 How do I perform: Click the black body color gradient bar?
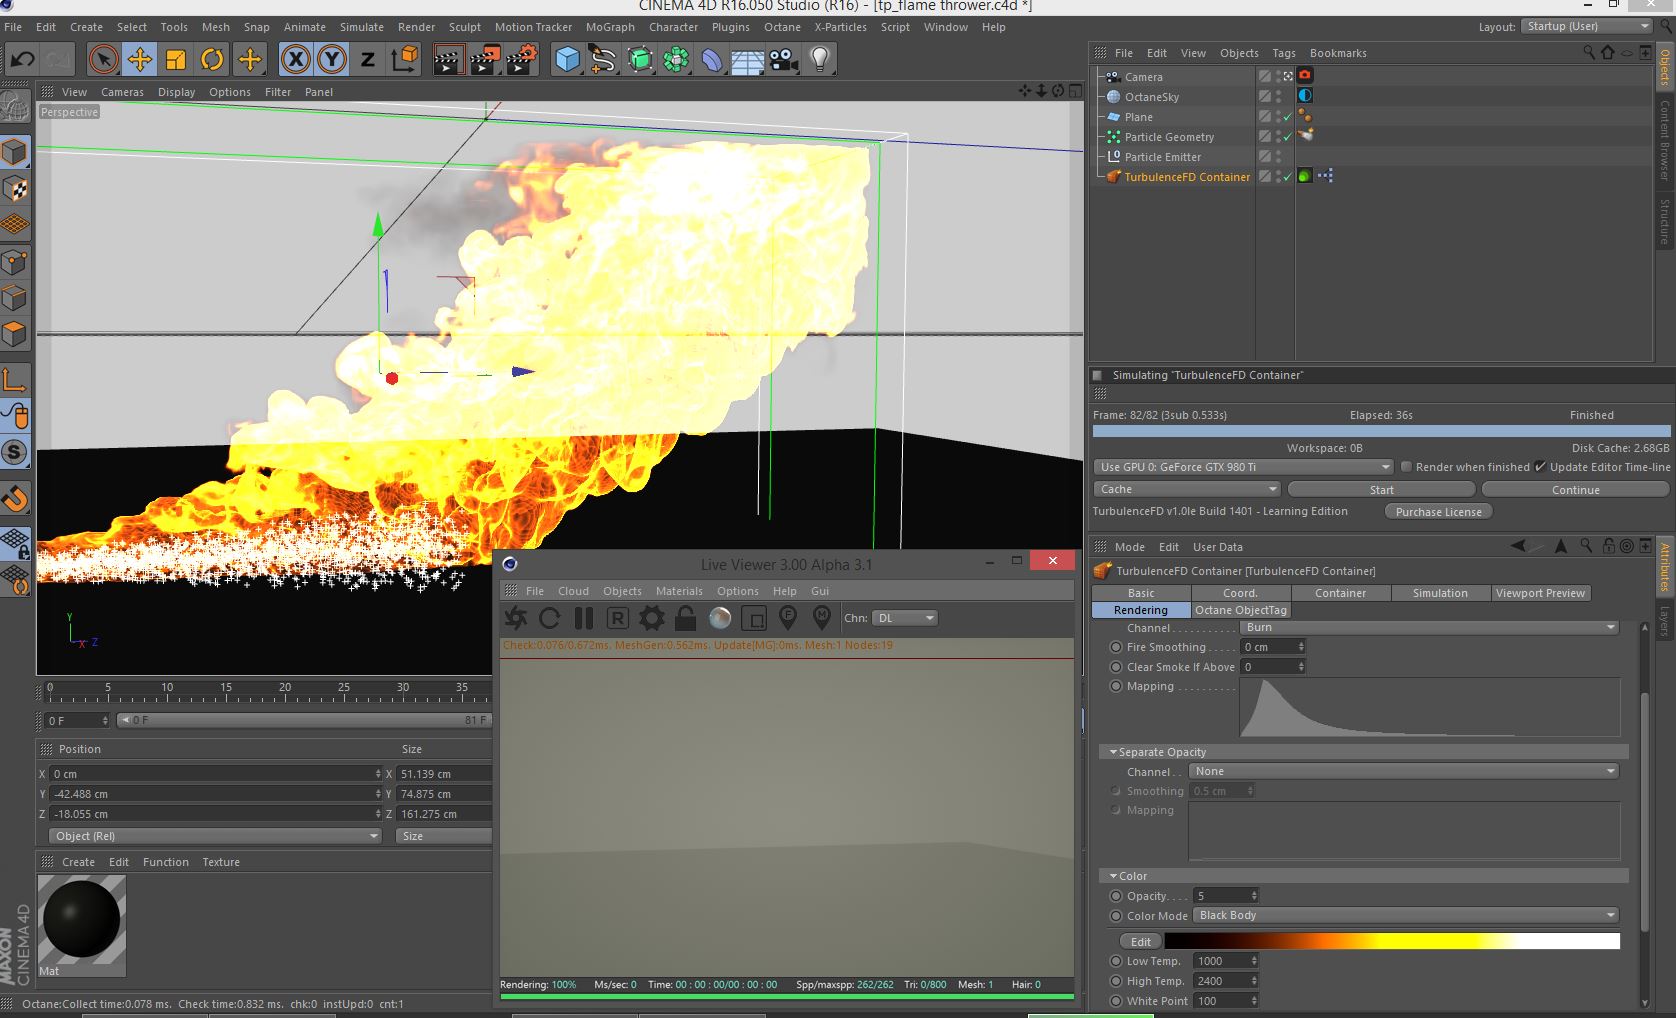coord(1391,941)
